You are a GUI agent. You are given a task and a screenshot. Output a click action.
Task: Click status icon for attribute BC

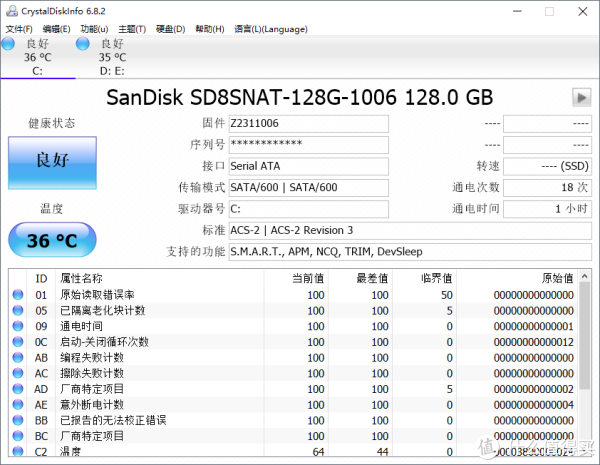pyautogui.click(x=18, y=436)
